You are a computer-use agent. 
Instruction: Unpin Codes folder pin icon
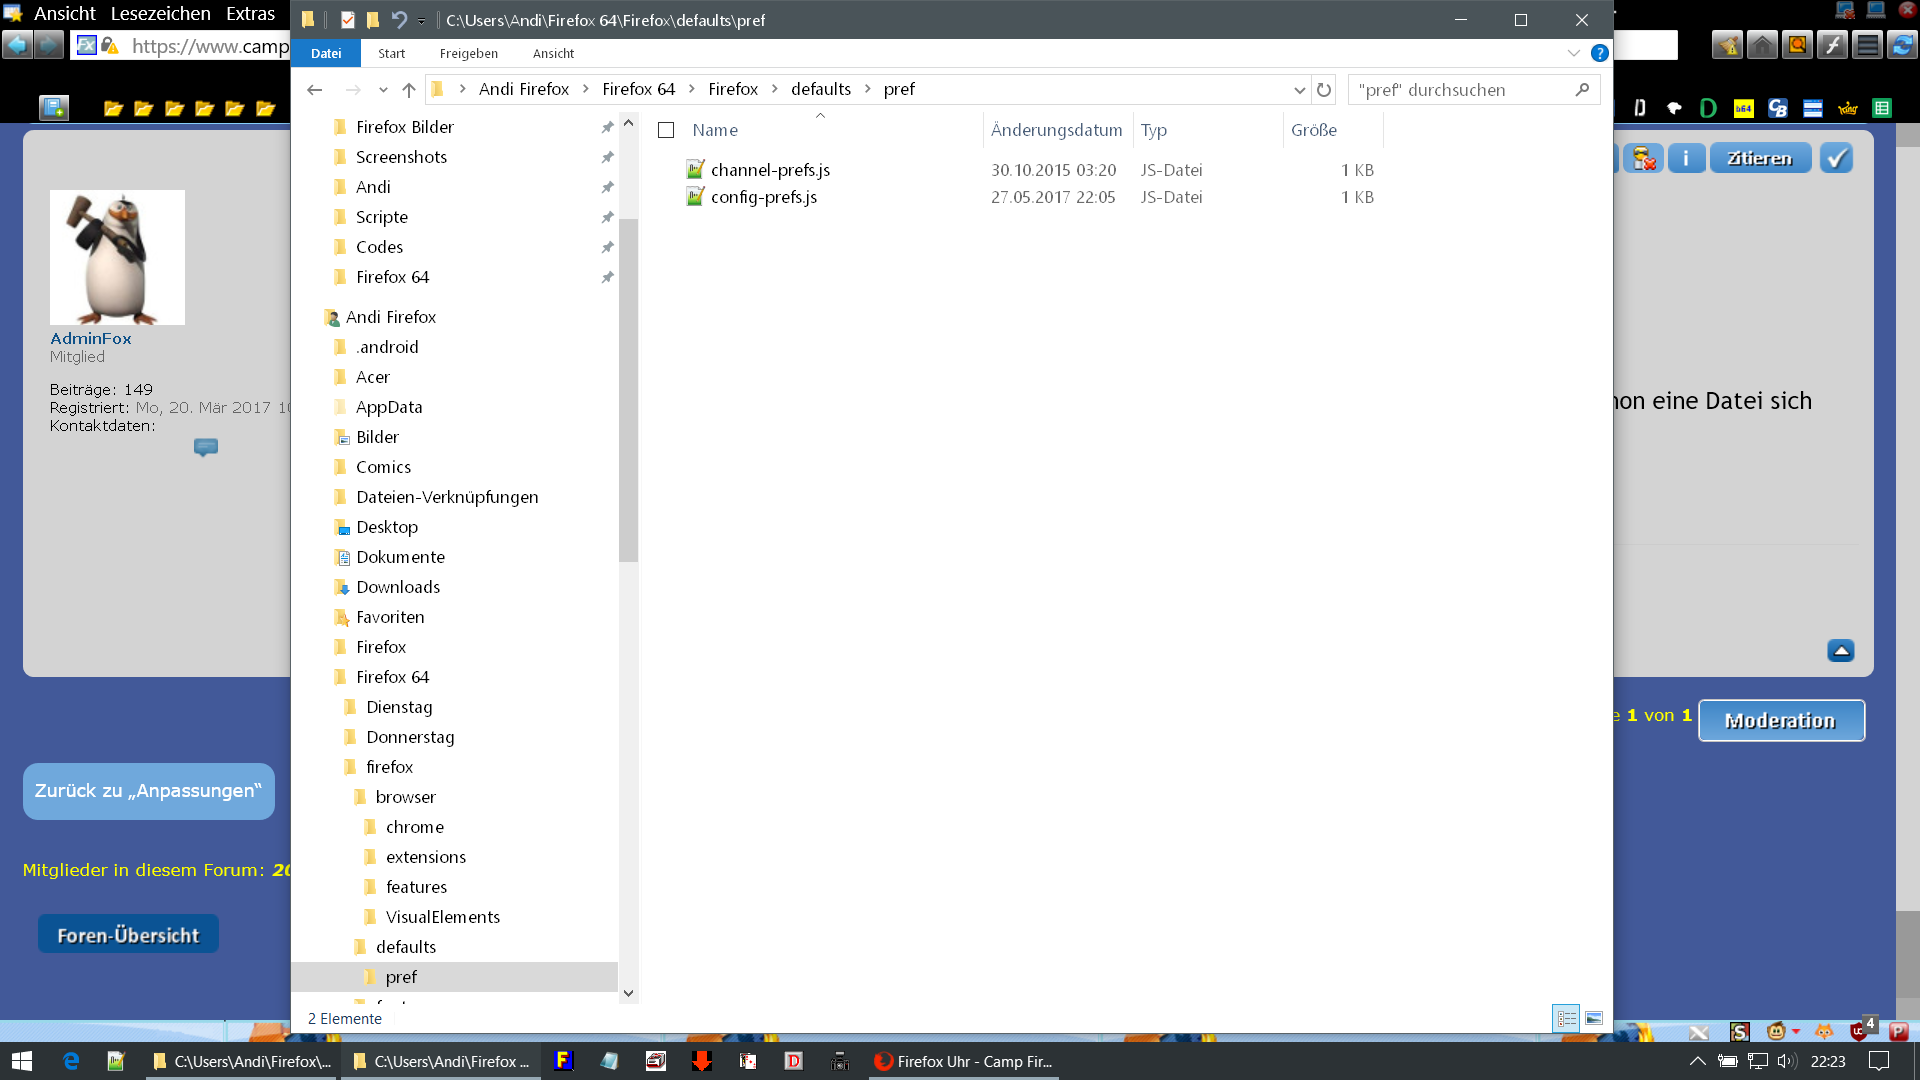(607, 247)
